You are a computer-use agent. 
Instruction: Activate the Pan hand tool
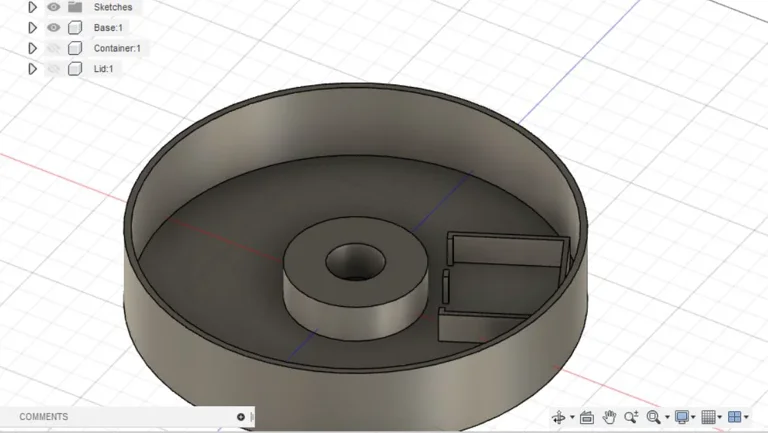pos(609,417)
